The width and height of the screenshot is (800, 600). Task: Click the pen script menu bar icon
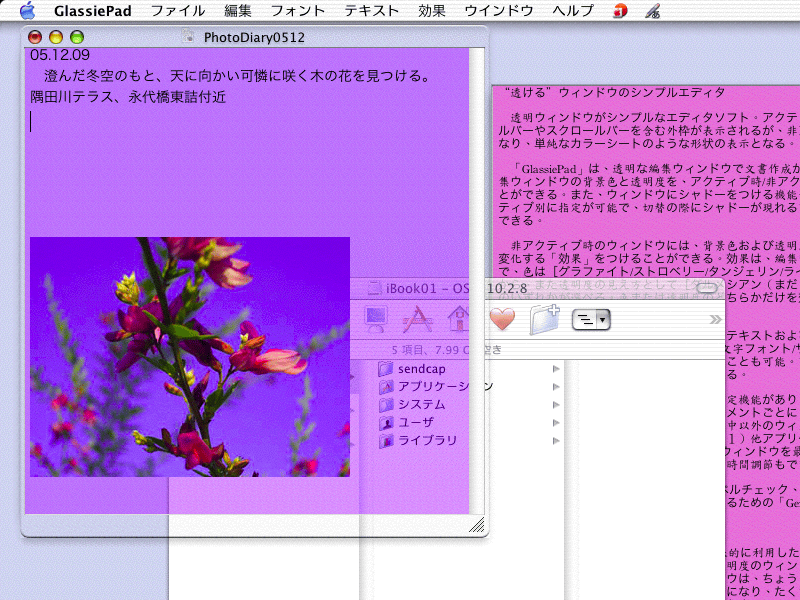point(652,11)
